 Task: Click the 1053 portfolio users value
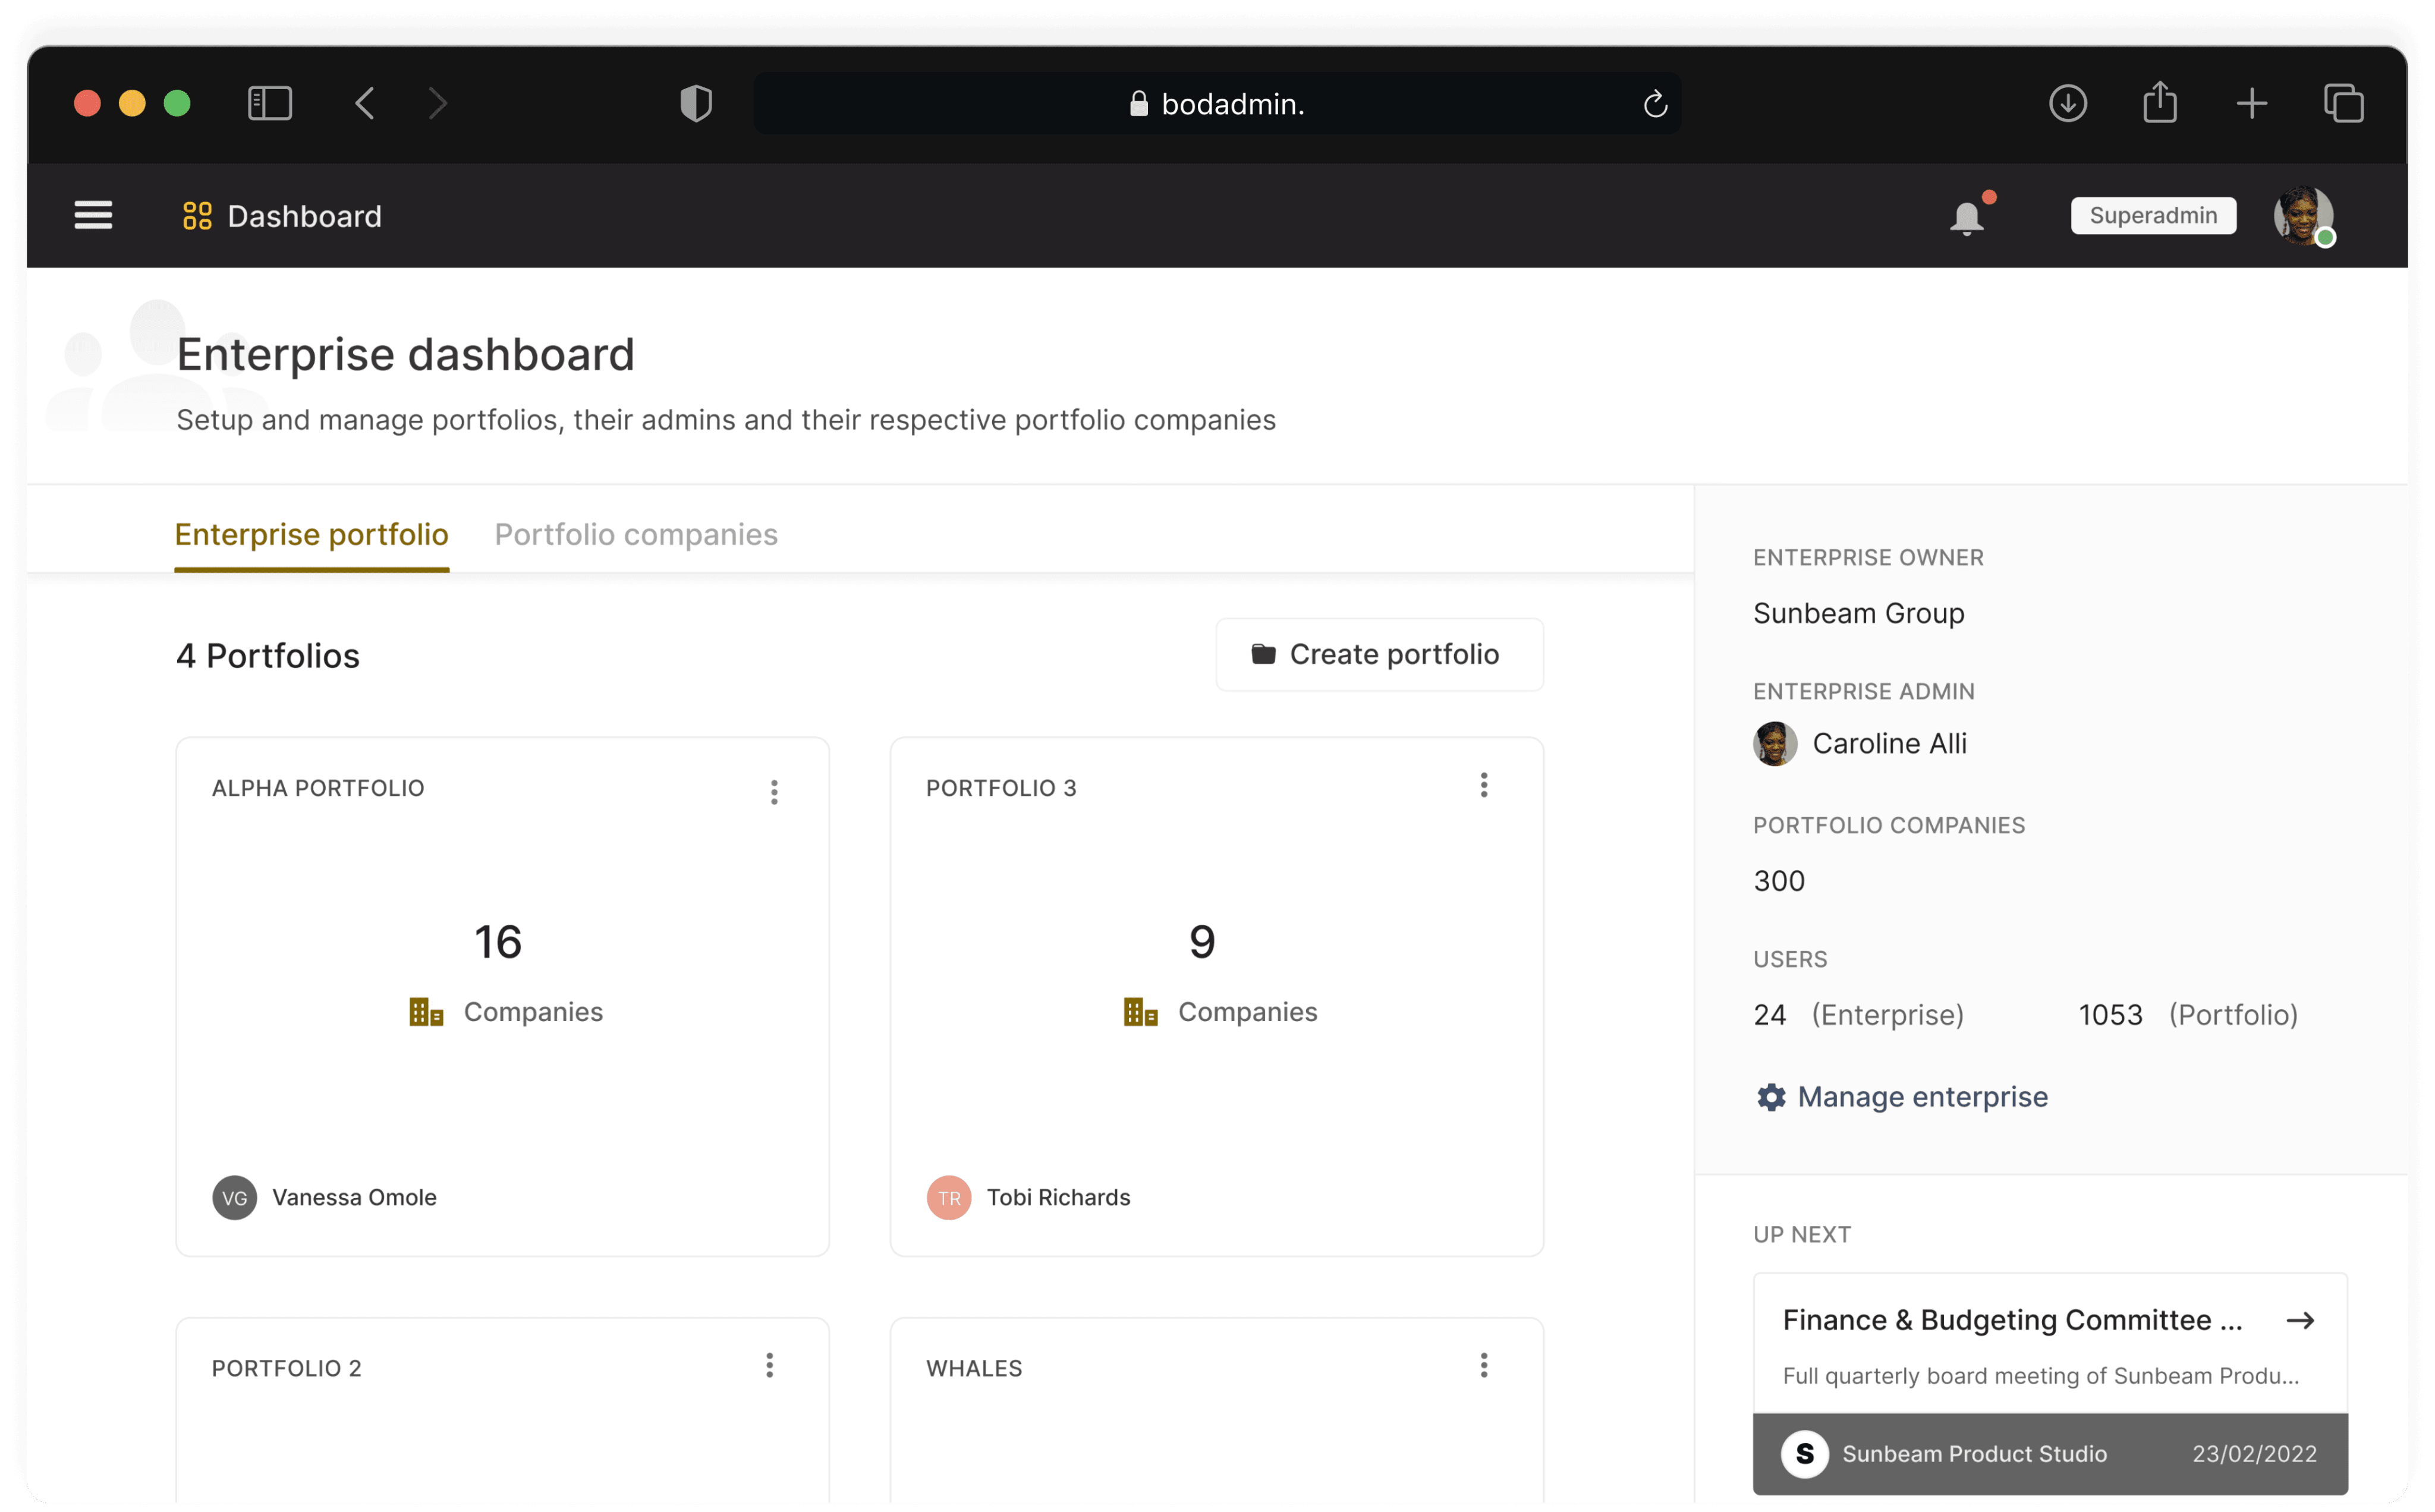click(x=2110, y=1014)
